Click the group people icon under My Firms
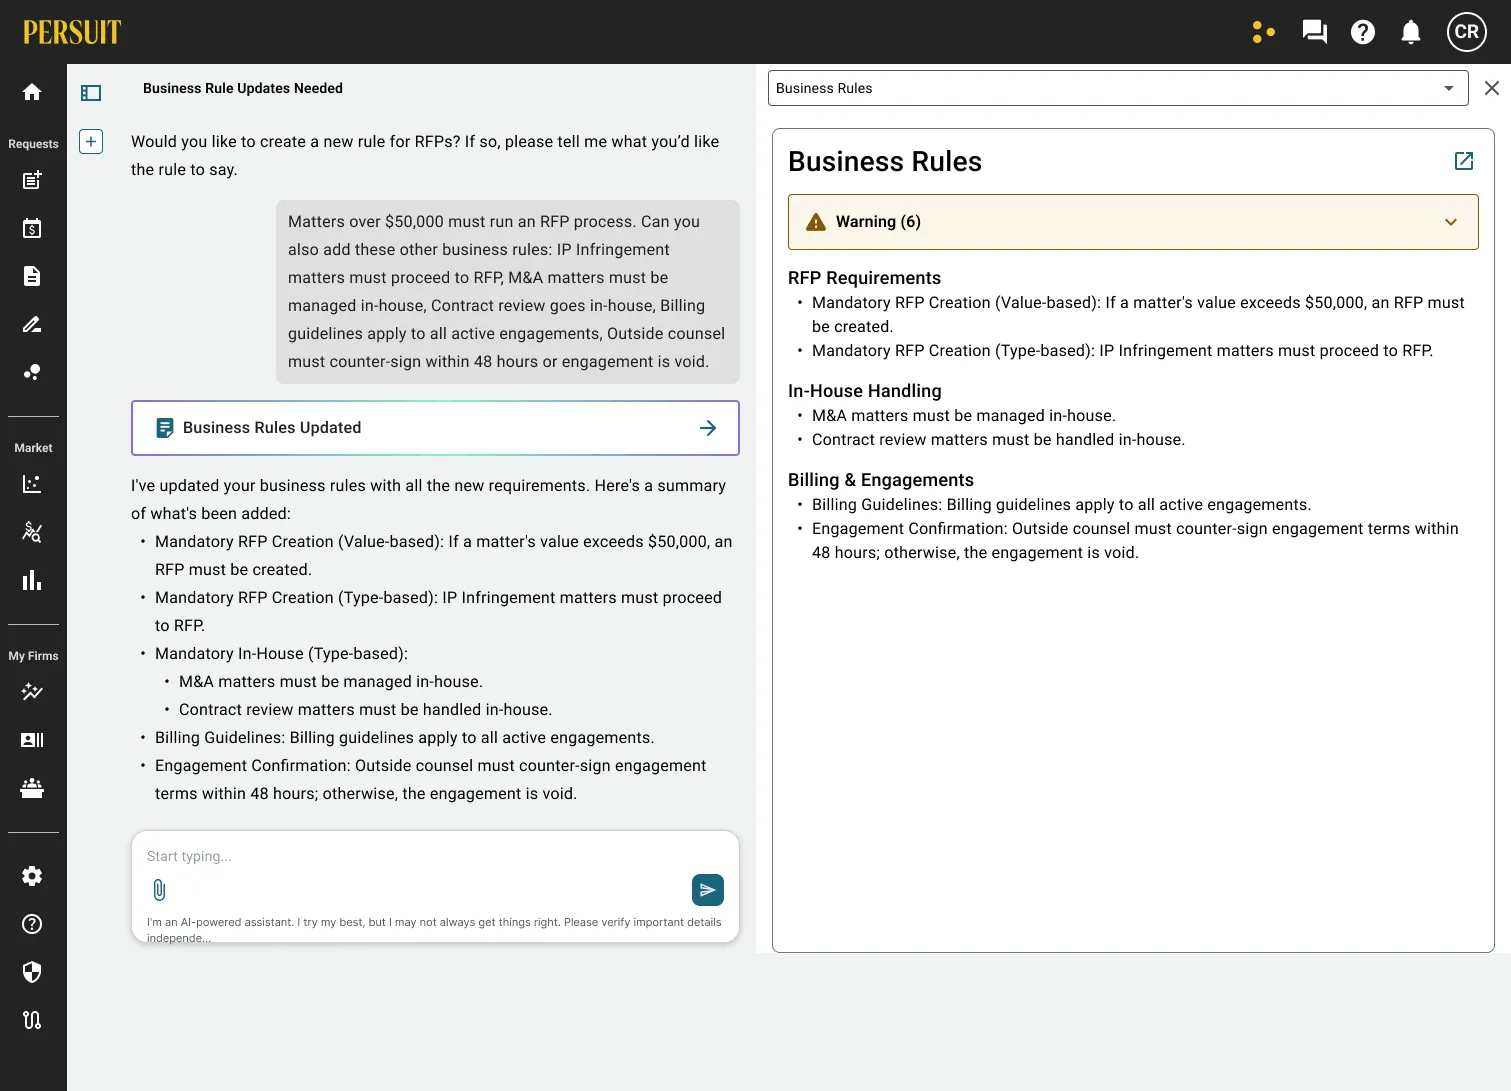Screen dimensions: 1511x1091 32,788
